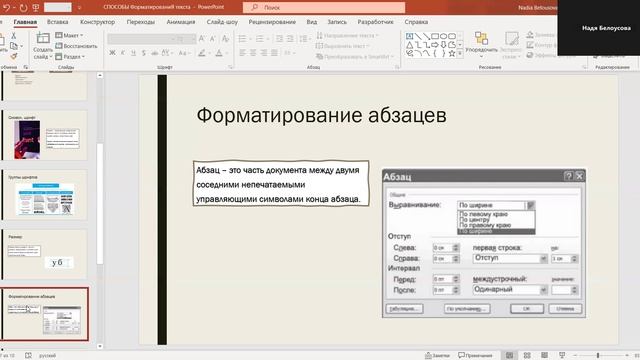The height and width of the screenshot is (360, 640).
Task: Select the Размер slide thumbnail
Action: [x=45, y=255]
